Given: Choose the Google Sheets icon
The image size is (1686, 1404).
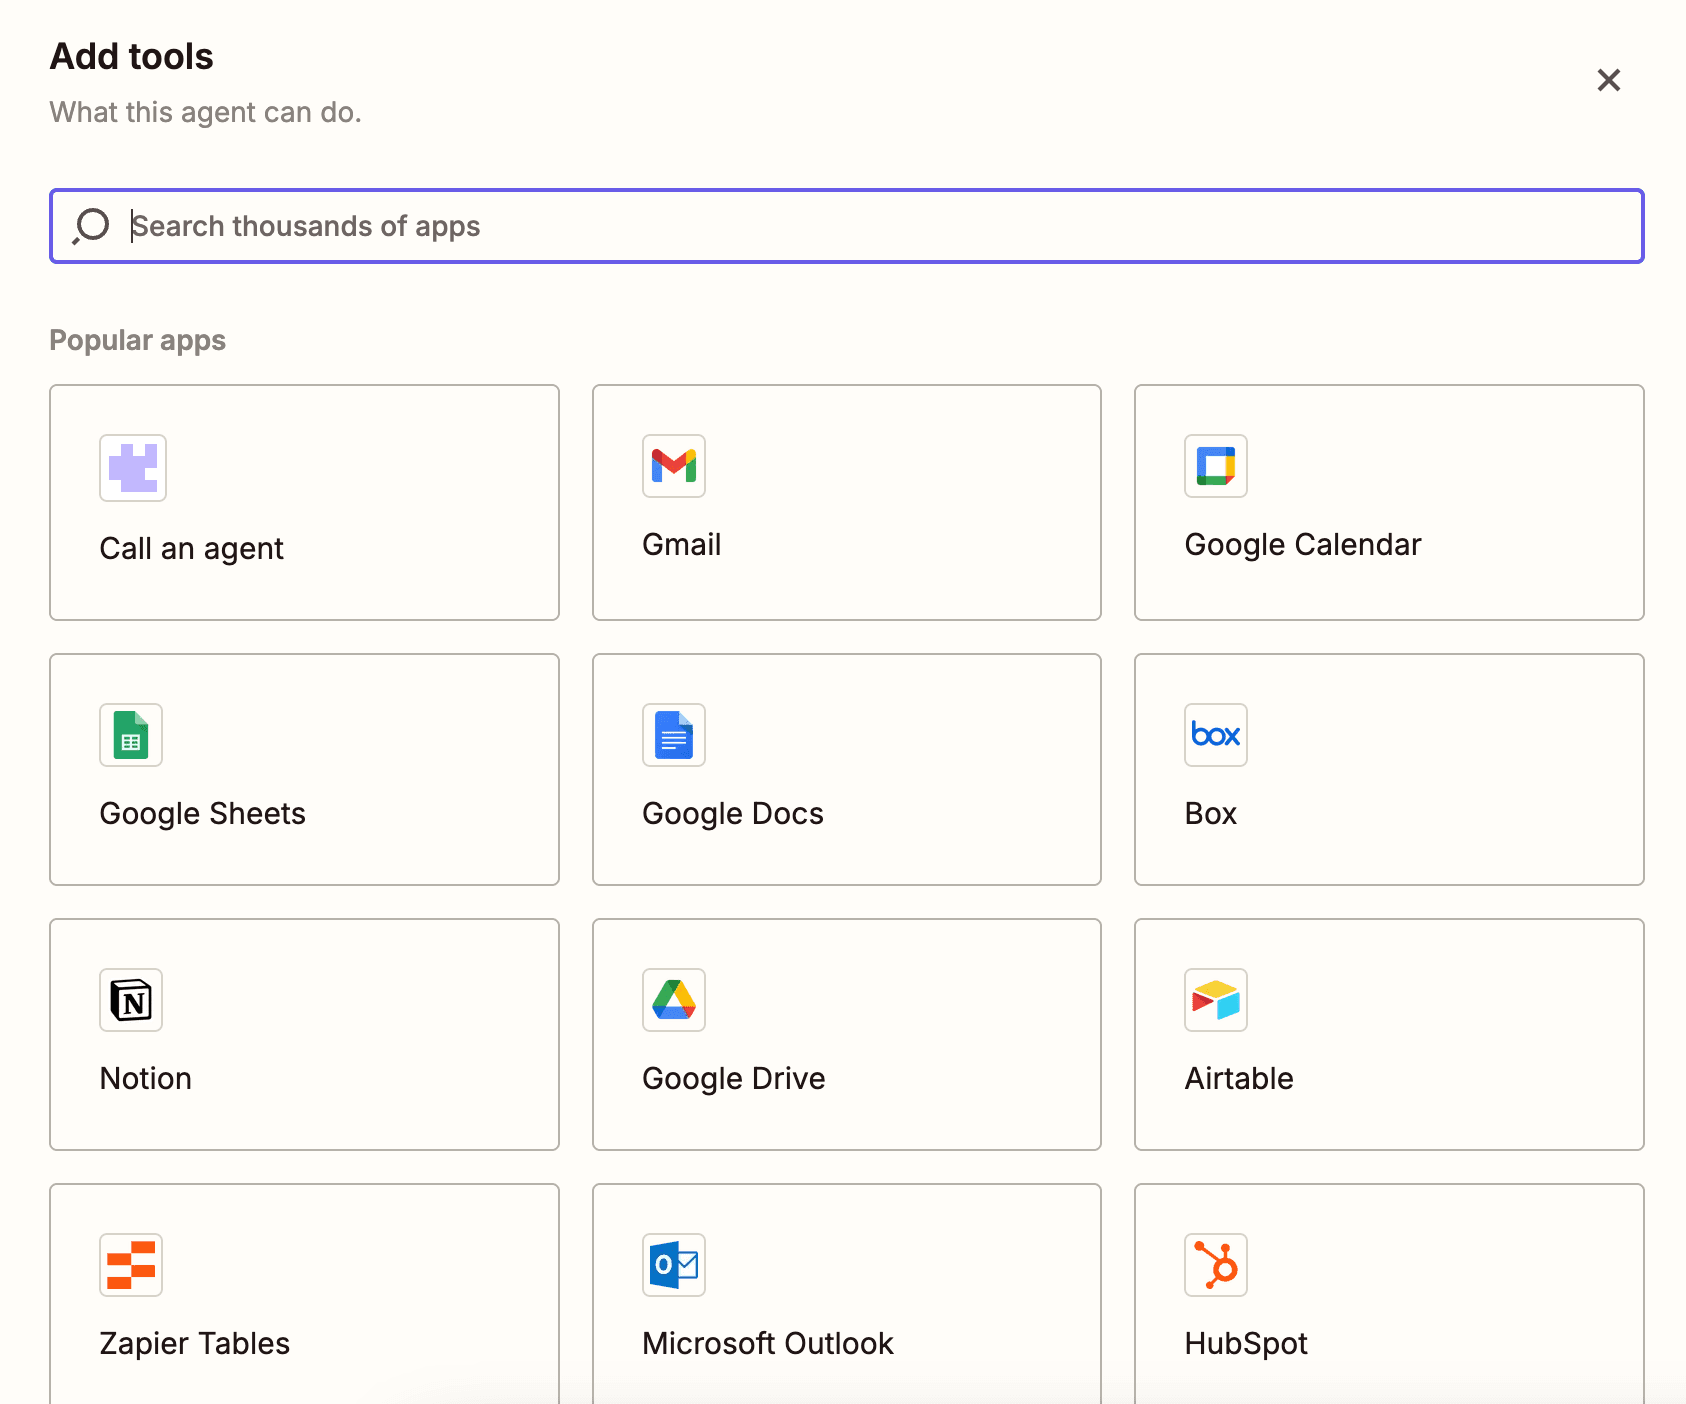Looking at the screenshot, I should (x=131, y=735).
